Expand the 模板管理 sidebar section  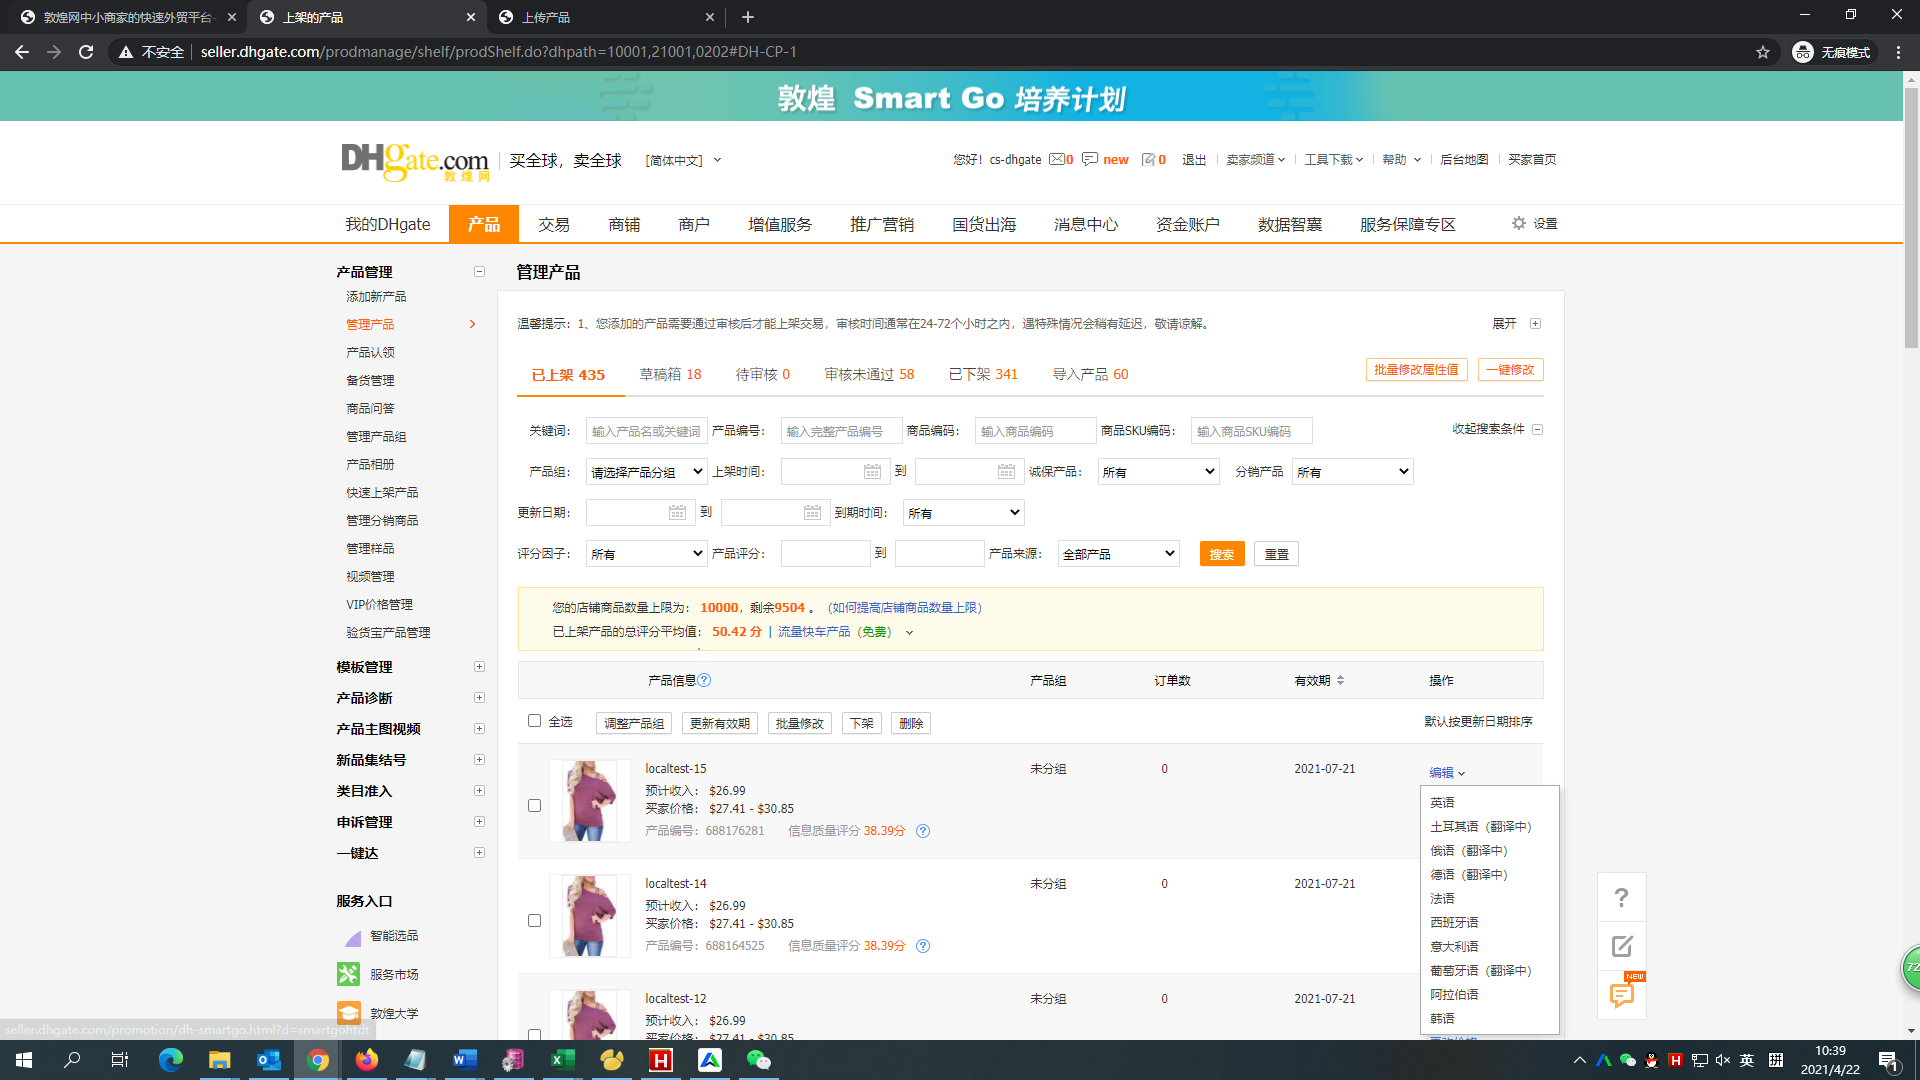(479, 667)
